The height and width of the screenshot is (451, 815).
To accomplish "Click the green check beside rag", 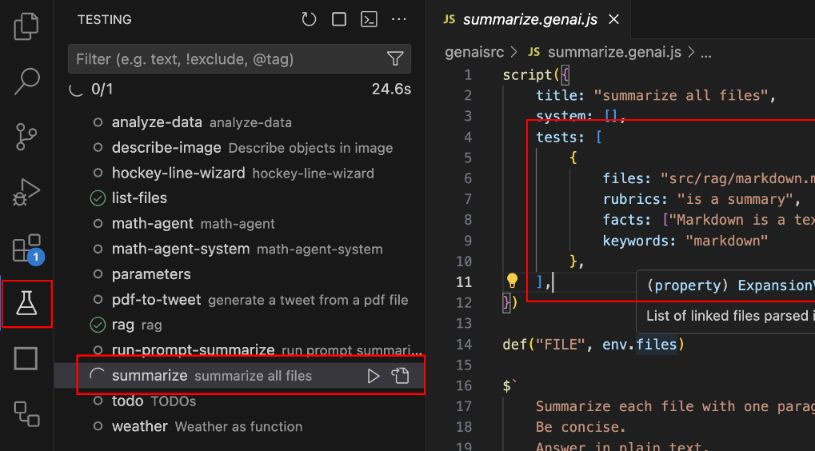I will (x=98, y=325).
